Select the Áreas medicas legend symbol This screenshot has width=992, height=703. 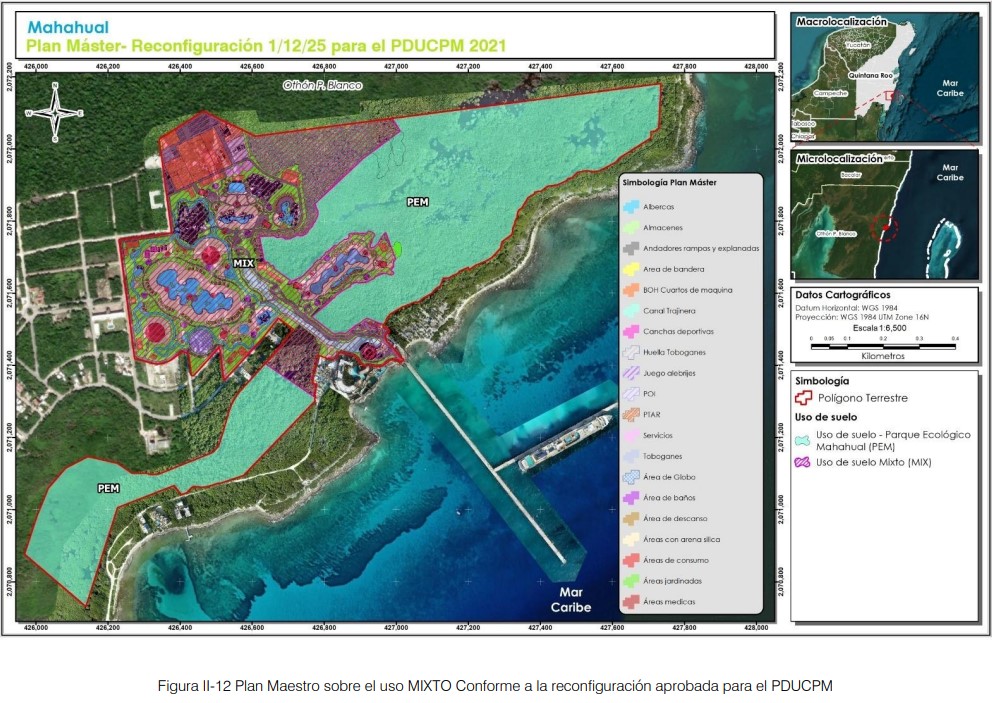(x=631, y=602)
